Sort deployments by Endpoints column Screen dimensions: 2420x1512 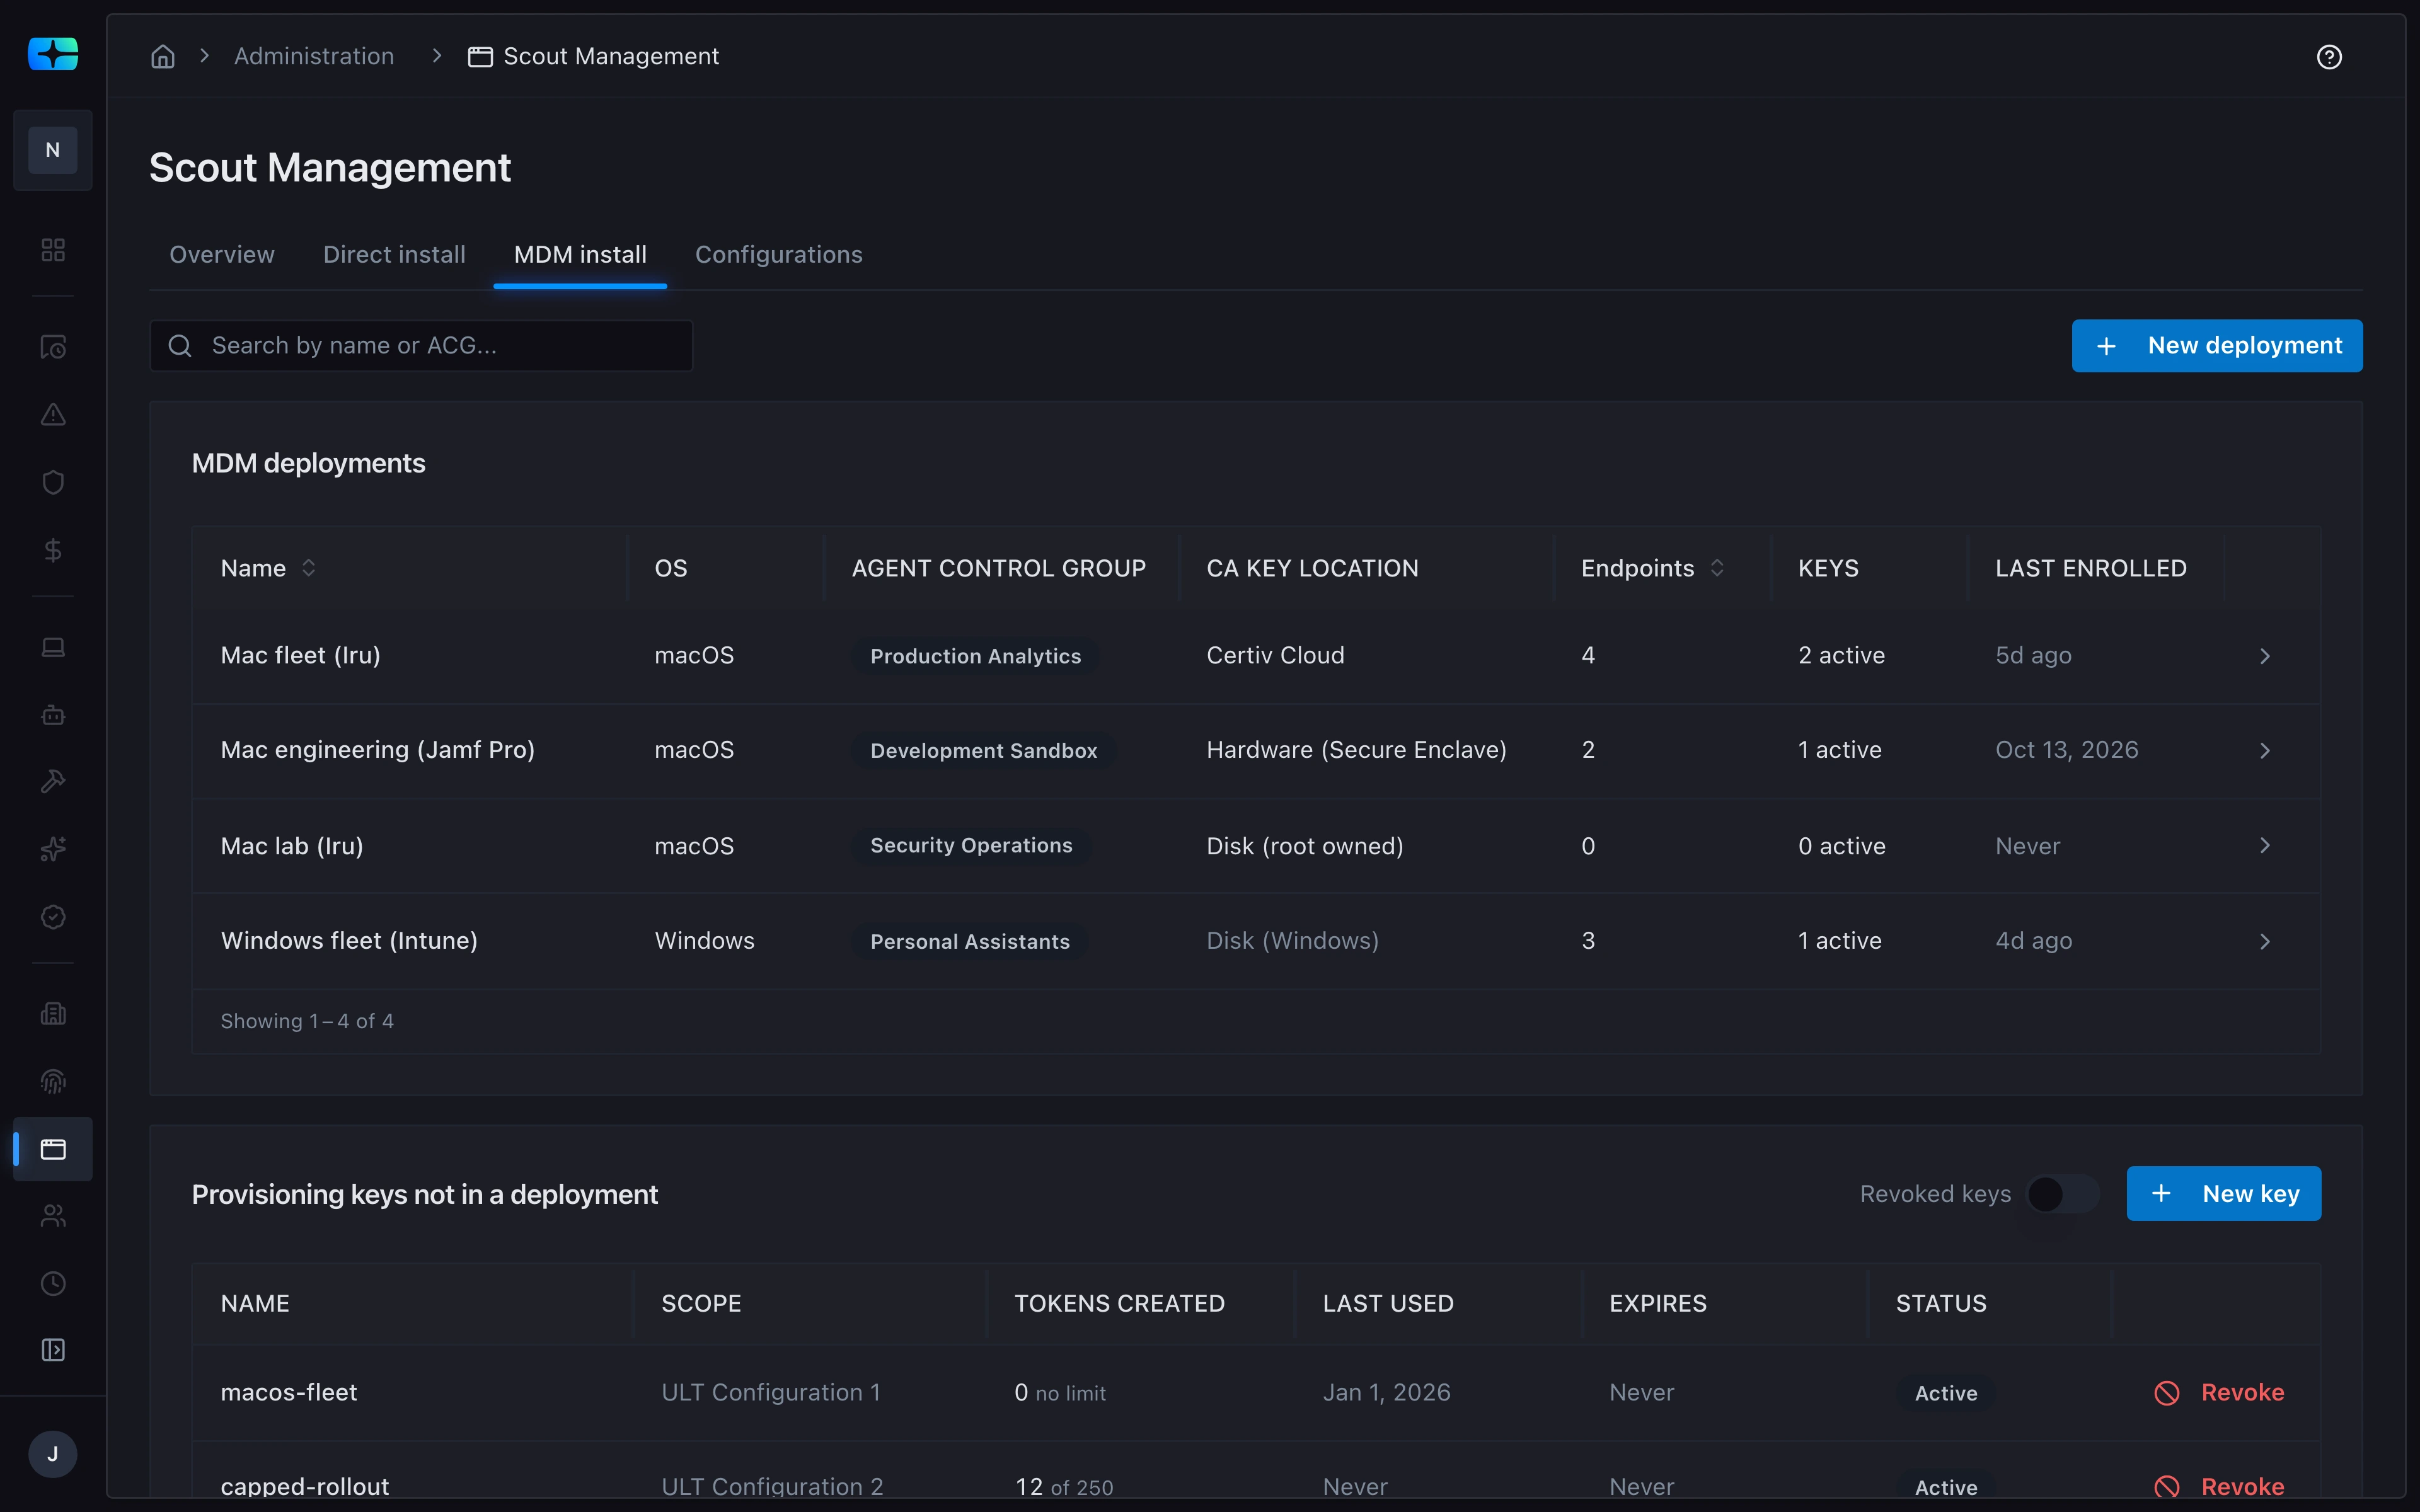click(1652, 568)
